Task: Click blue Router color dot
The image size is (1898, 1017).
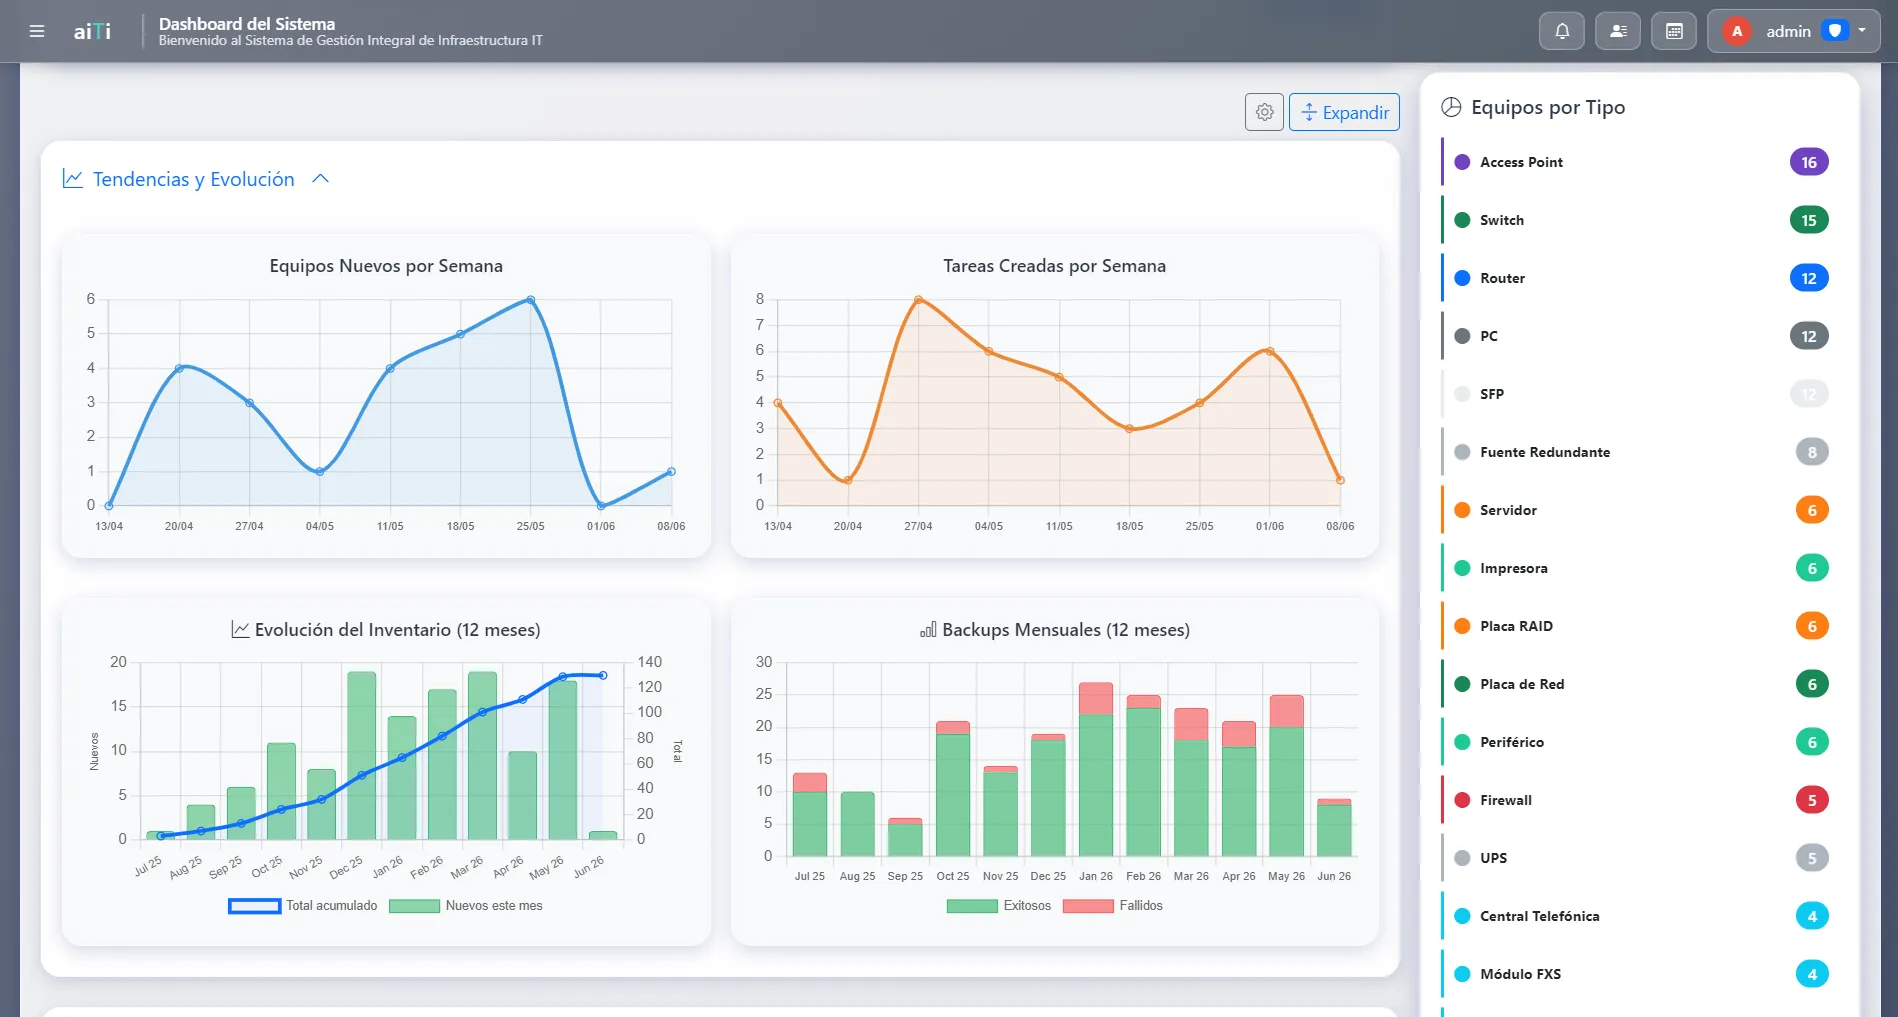Action: pyautogui.click(x=1462, y=278)
